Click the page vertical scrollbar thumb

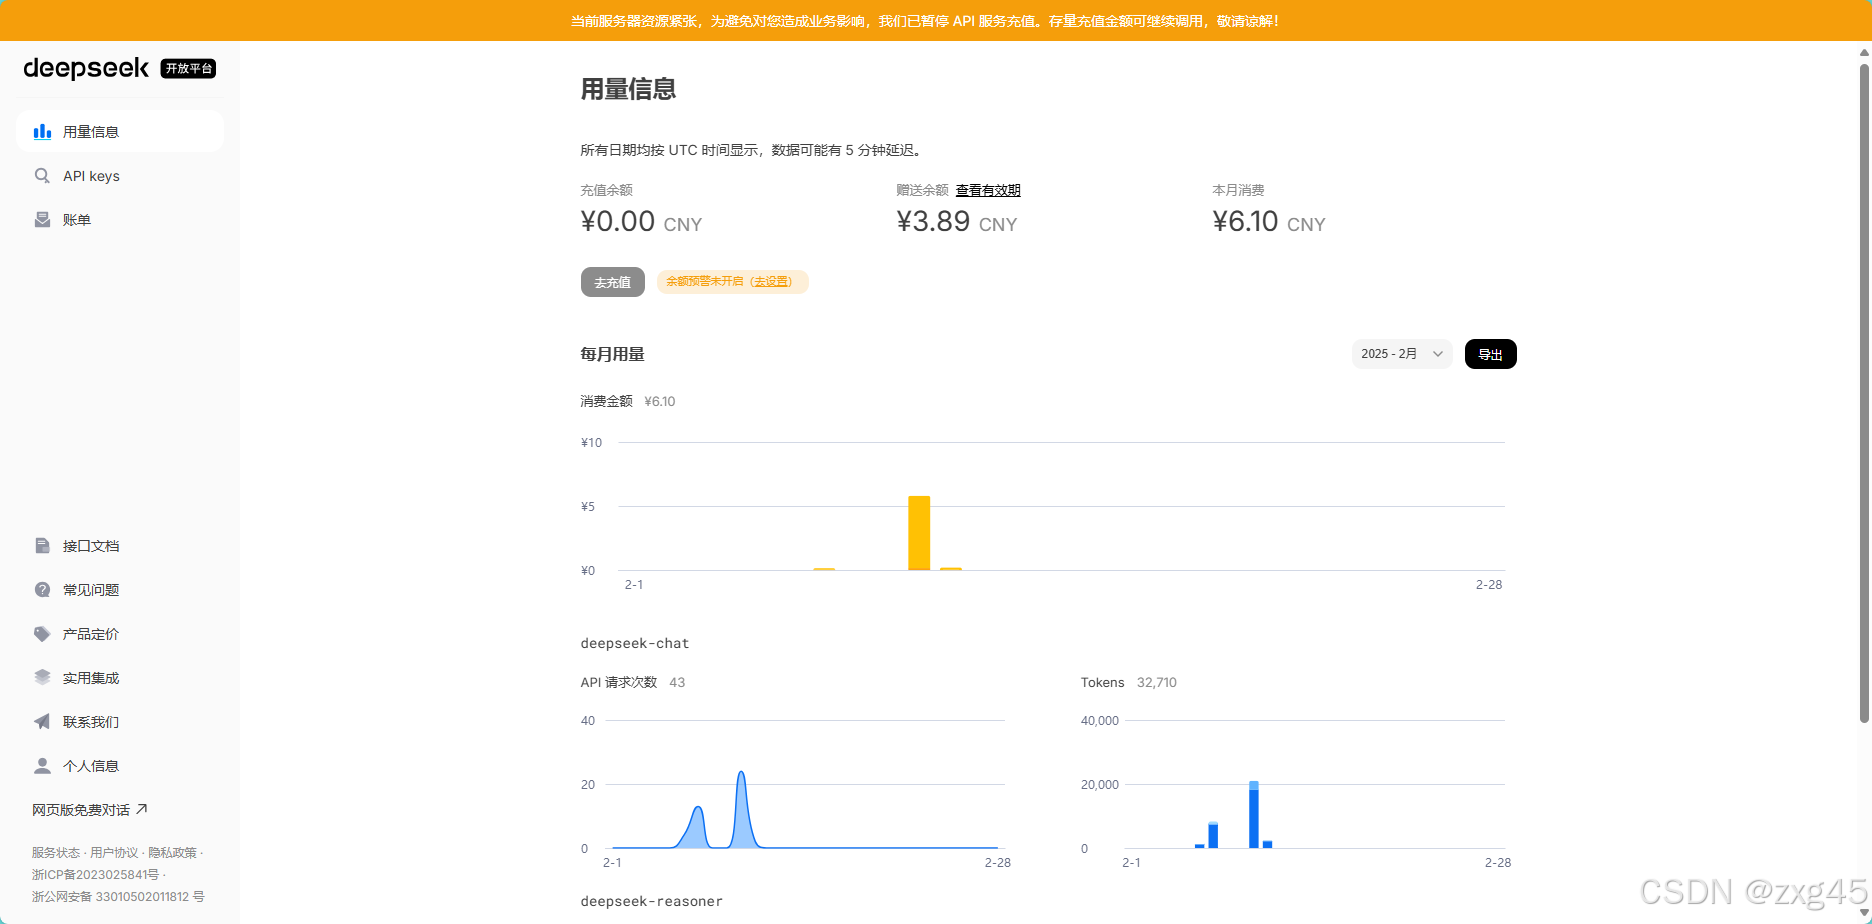tap(1864, 392)
